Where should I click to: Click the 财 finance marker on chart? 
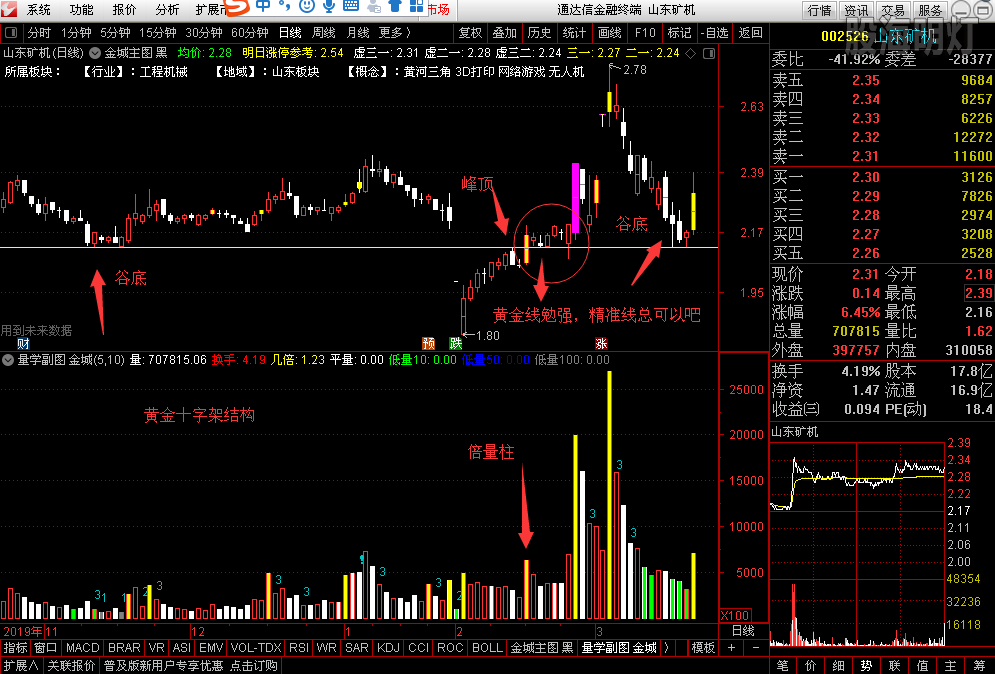23,343
